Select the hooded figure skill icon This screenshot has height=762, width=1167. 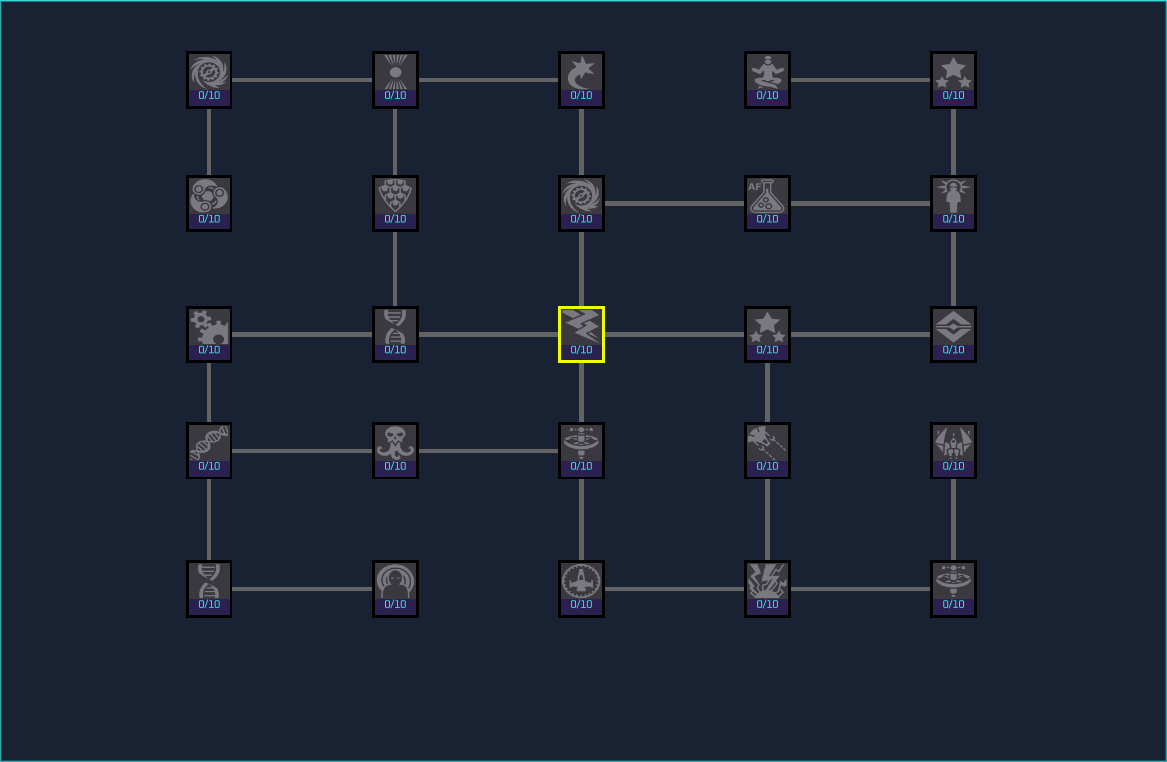395,588
